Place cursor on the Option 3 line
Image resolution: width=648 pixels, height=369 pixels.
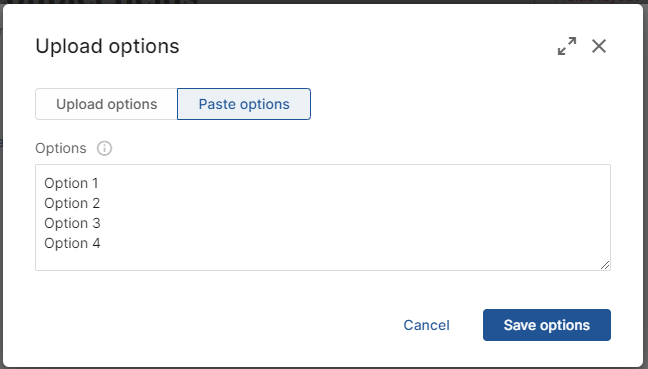point(72,223)
